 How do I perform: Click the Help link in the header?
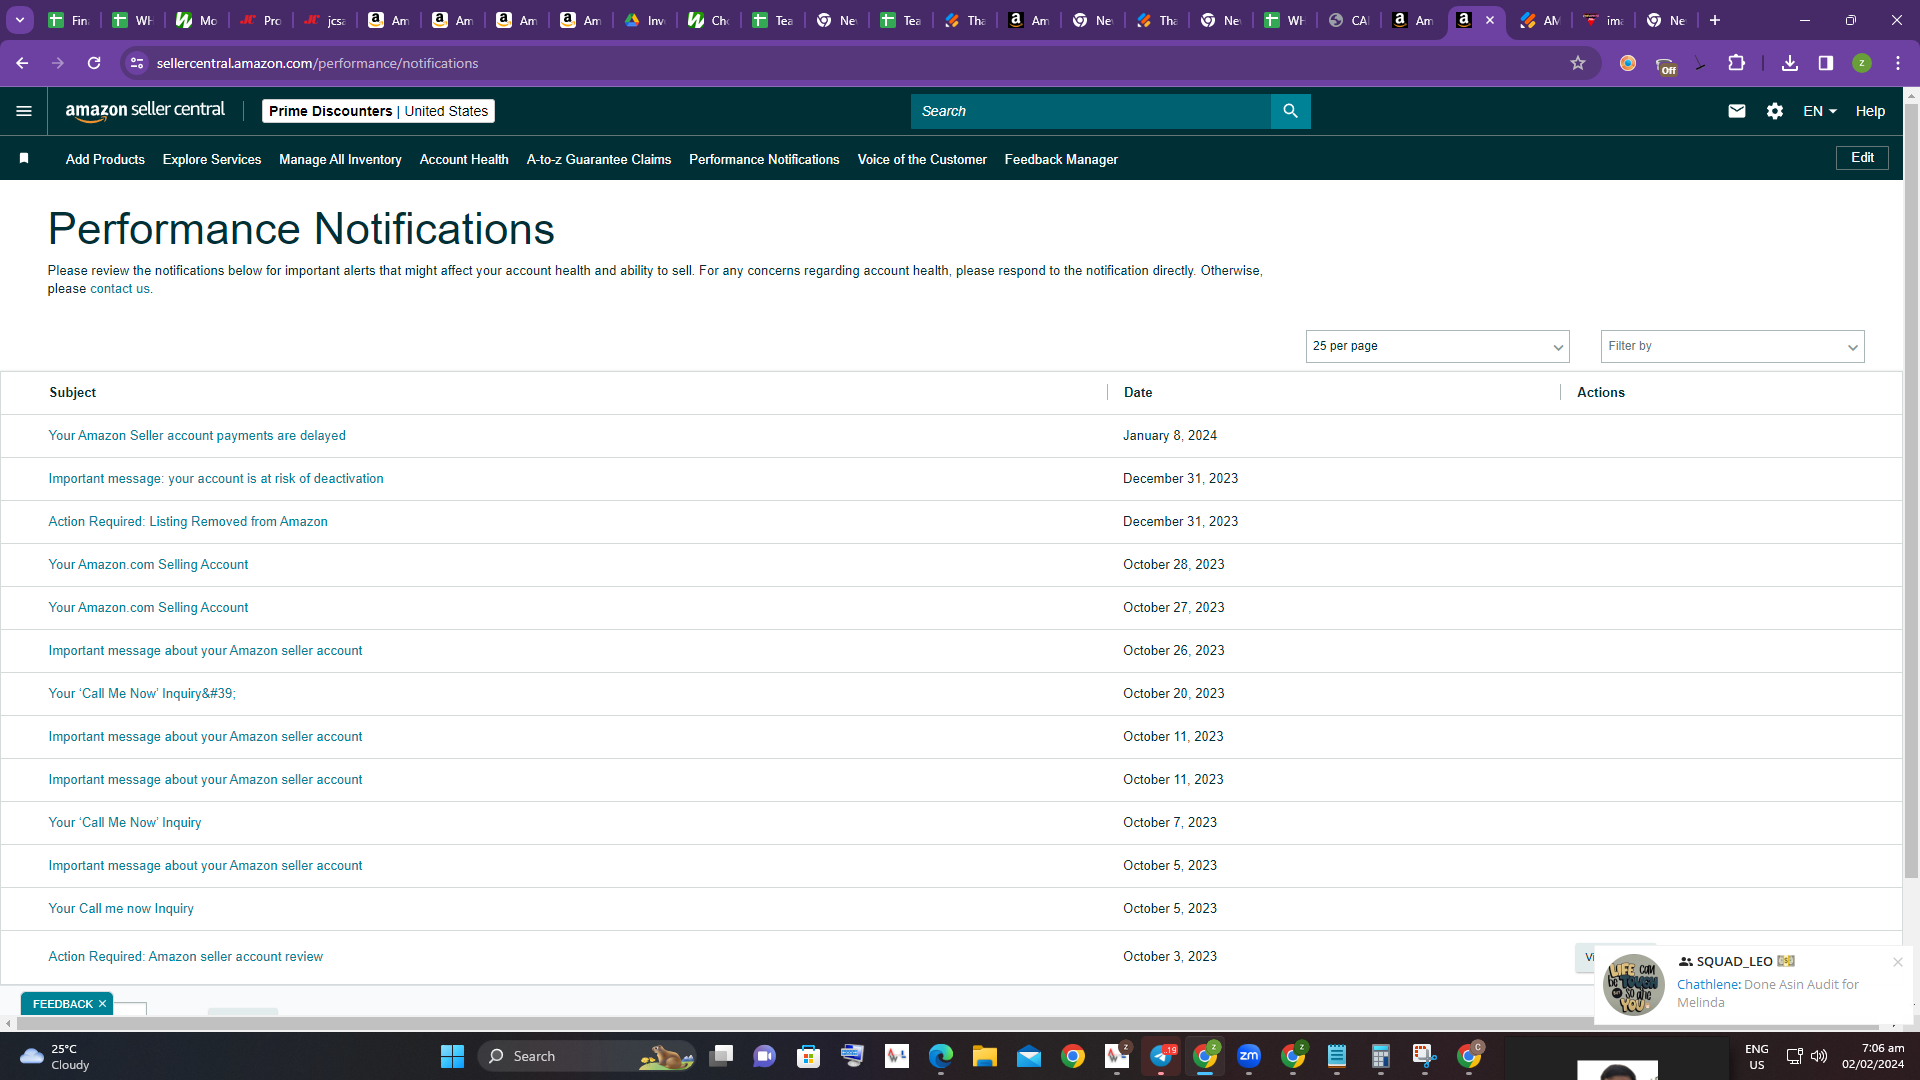coord(1870,111)
